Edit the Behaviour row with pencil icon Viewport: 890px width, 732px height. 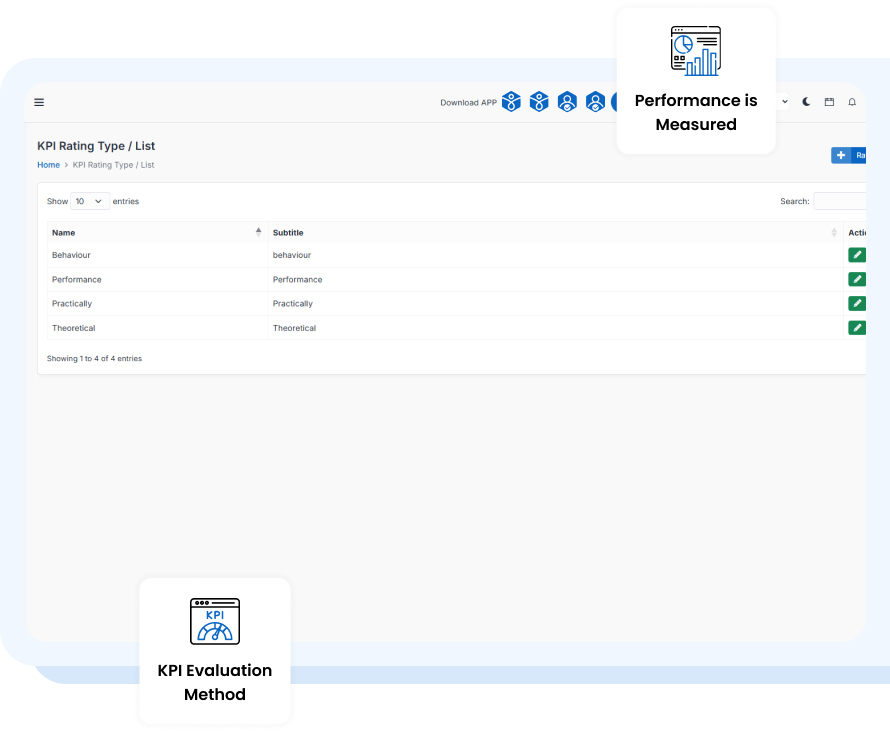857,255
